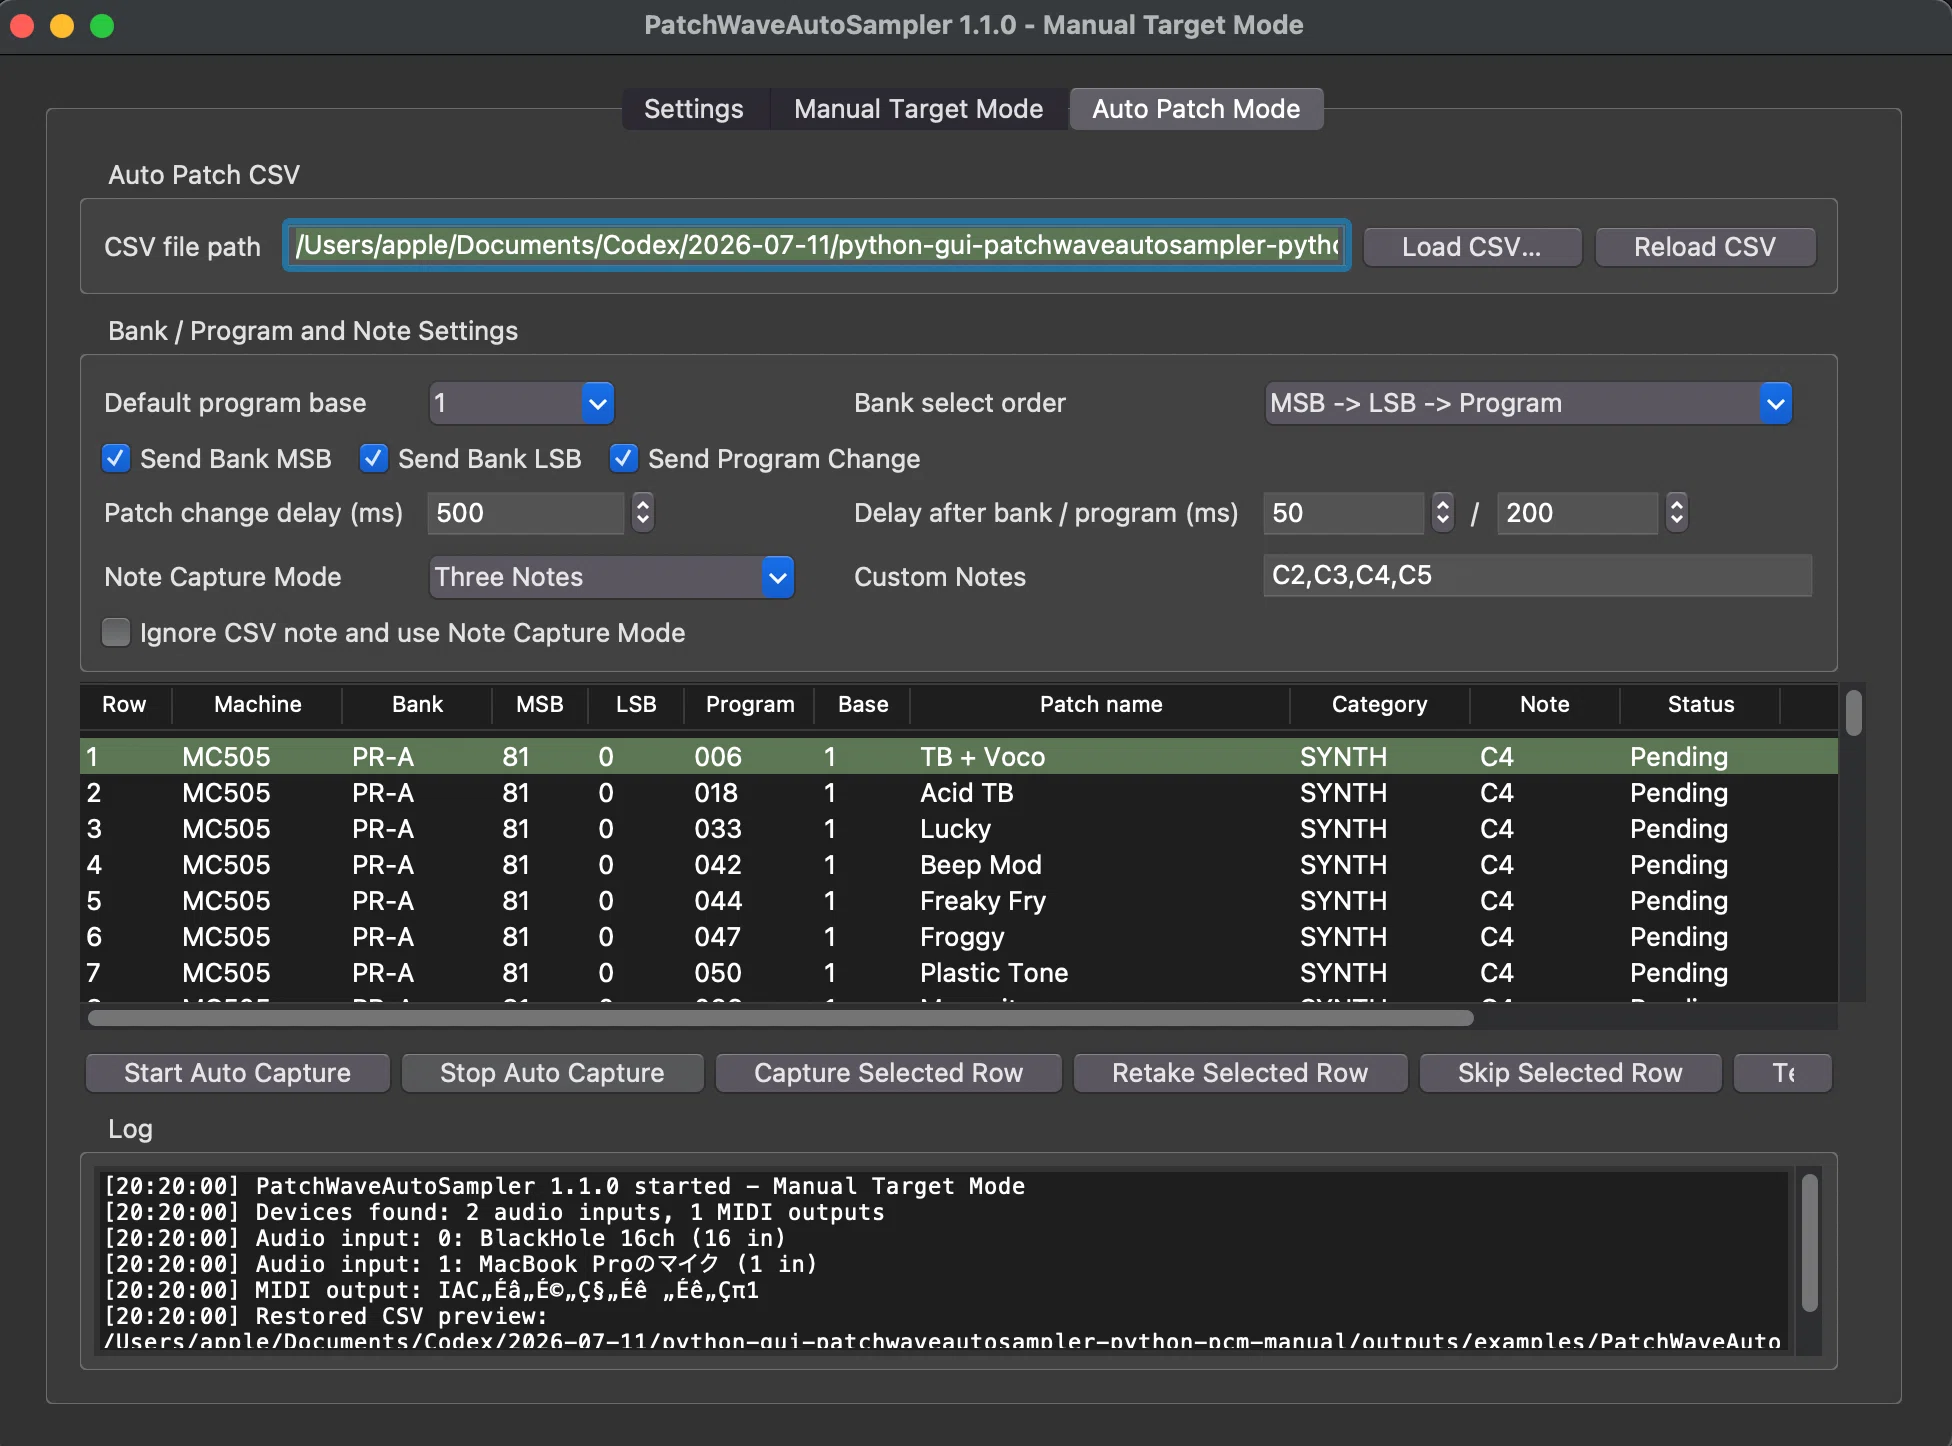Screen dimensions: 1952x1446
Task: Click the green zoom window button
Action: 102,26
